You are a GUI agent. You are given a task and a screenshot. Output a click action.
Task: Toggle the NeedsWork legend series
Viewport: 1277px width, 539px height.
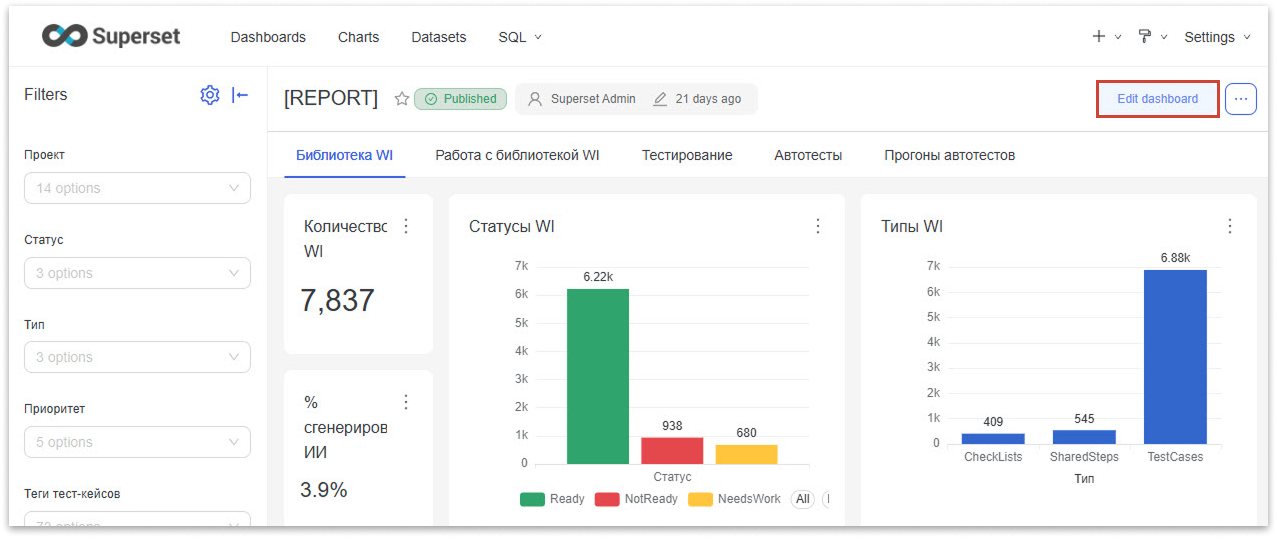[x=735, y=499]
